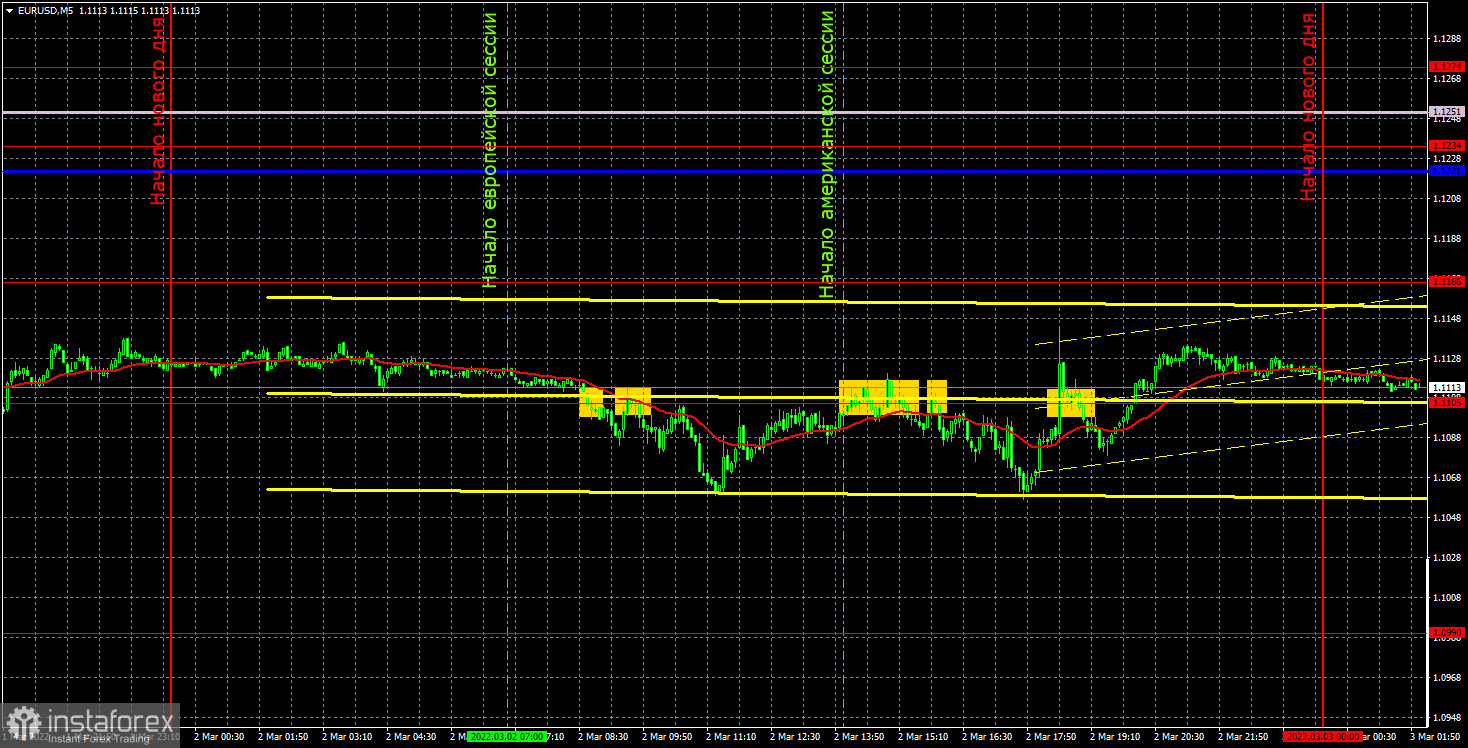Click 1.0948 on the price axis
The width and height of the screenshot is (1468, 748).
(1447, 717)
